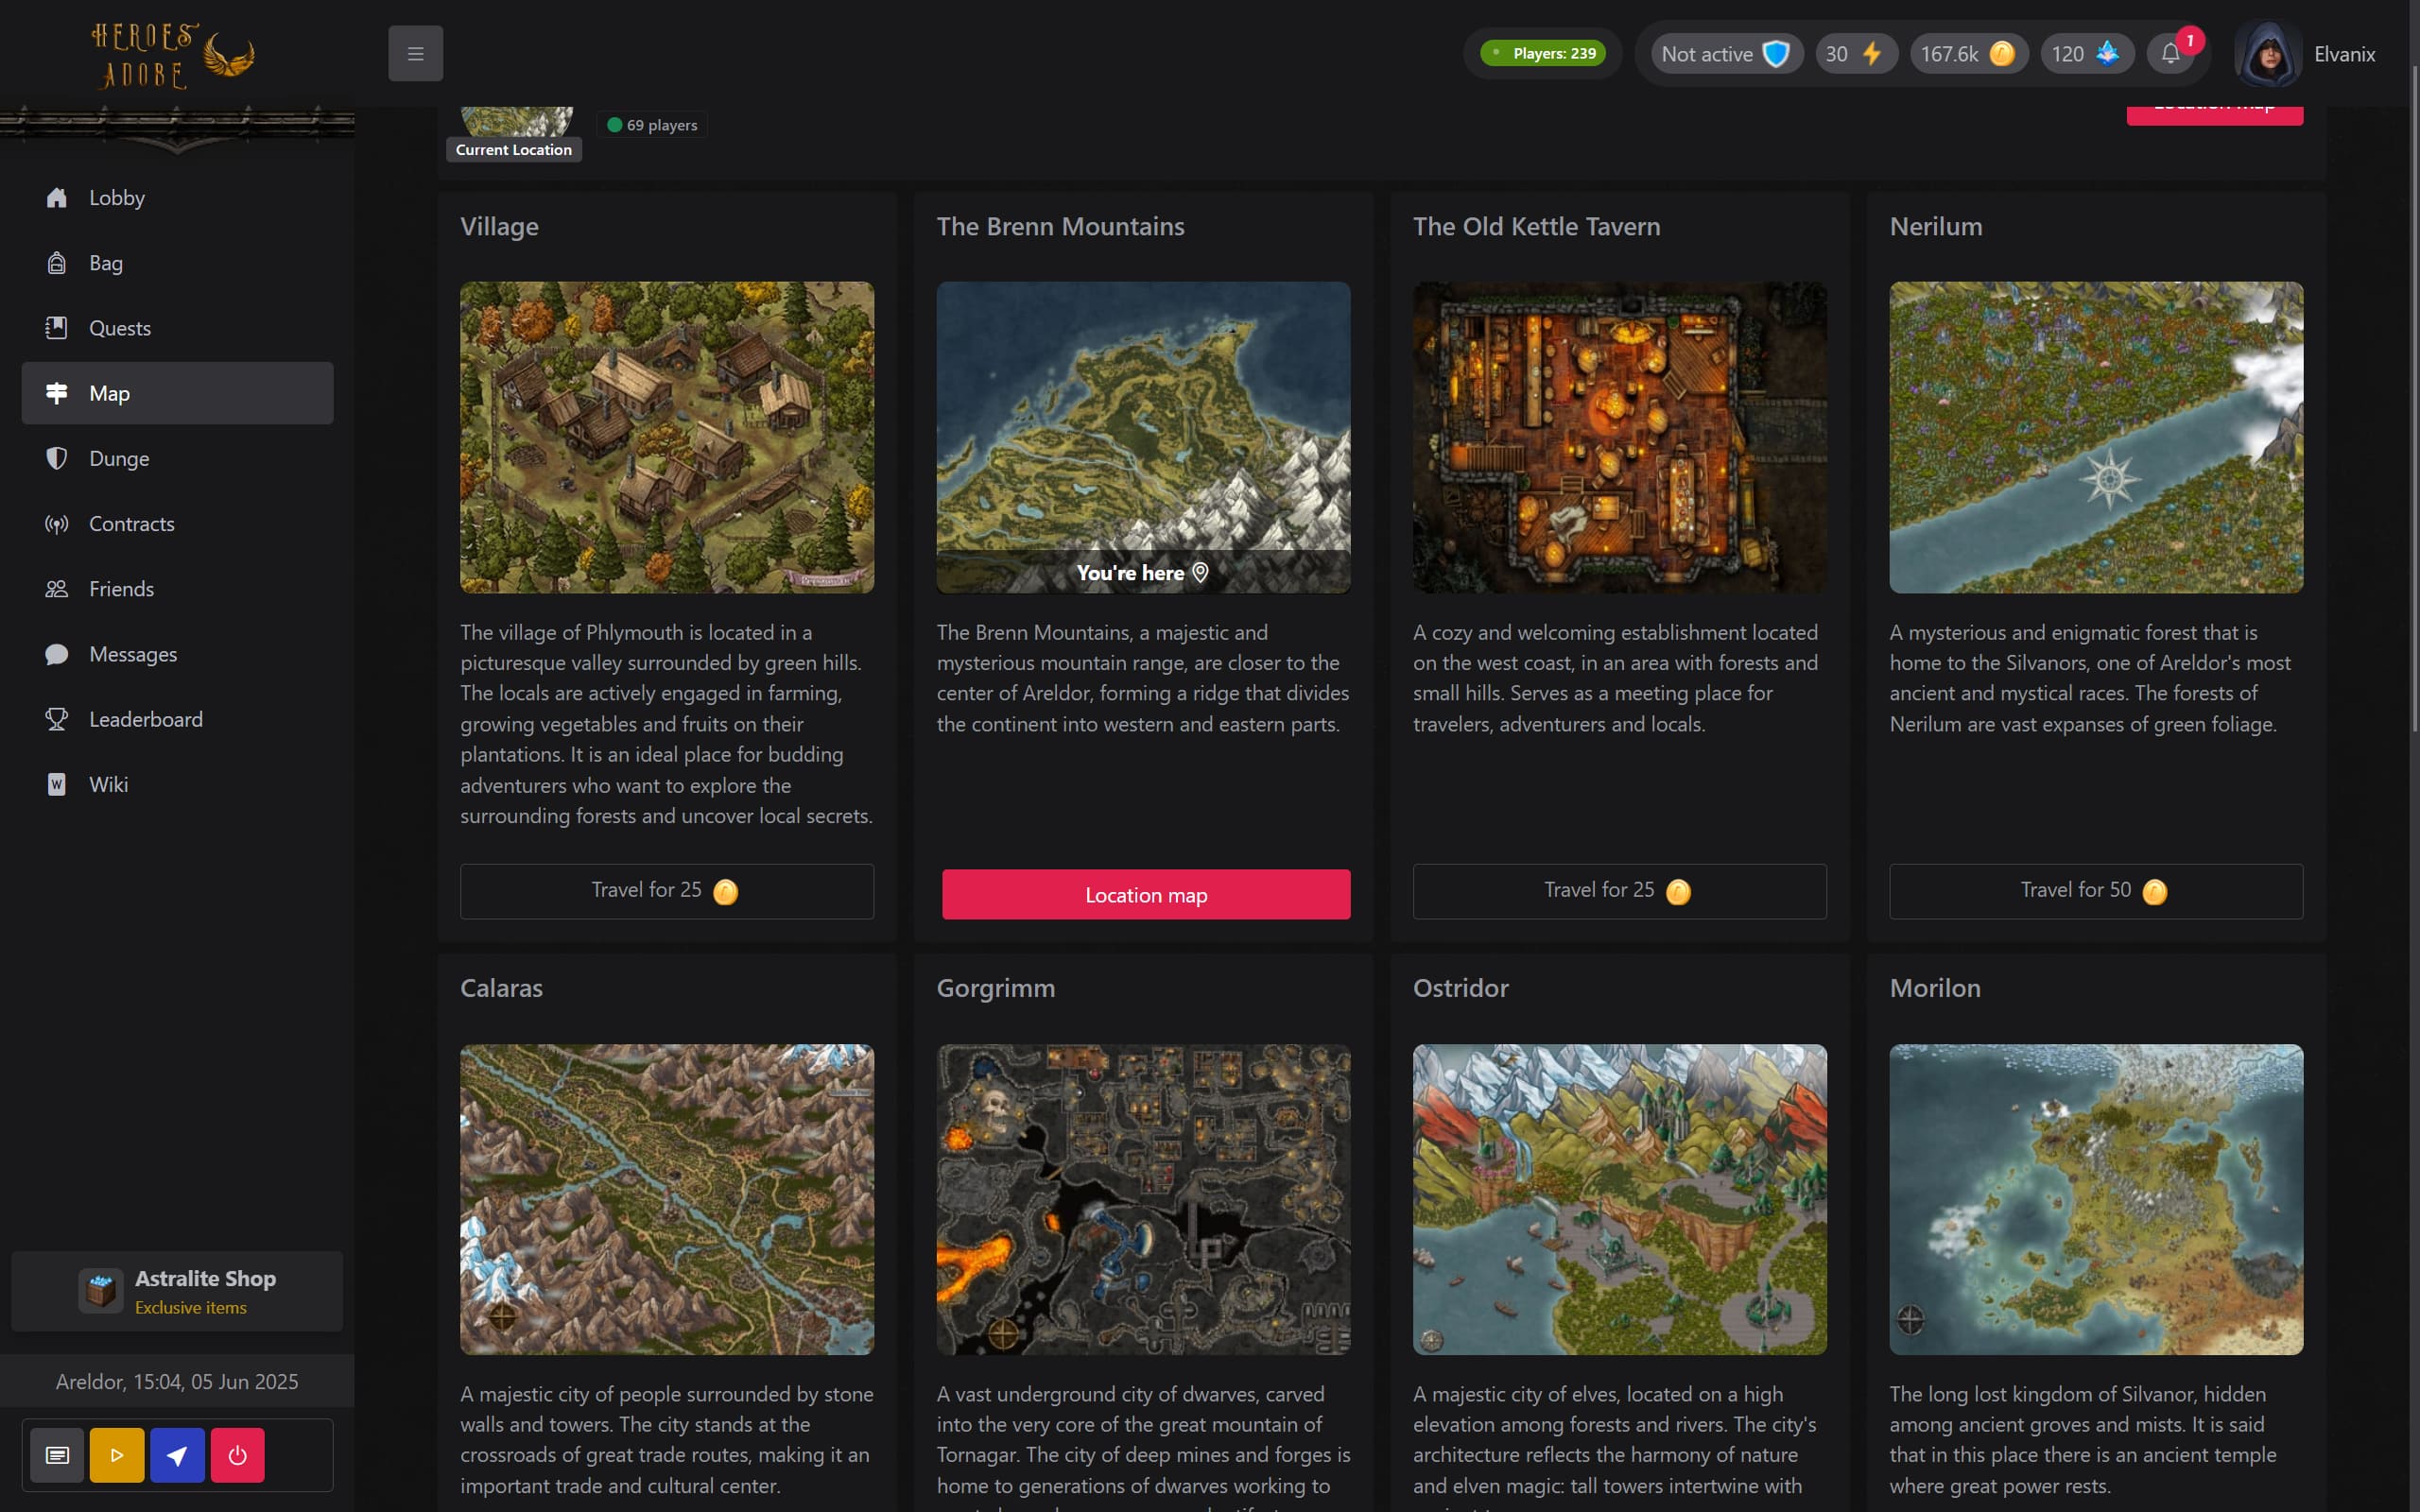Viewport: 2420px width, 1512px height.
Task: Click the Calaras map thumbnail
Action: point(666,1200)
